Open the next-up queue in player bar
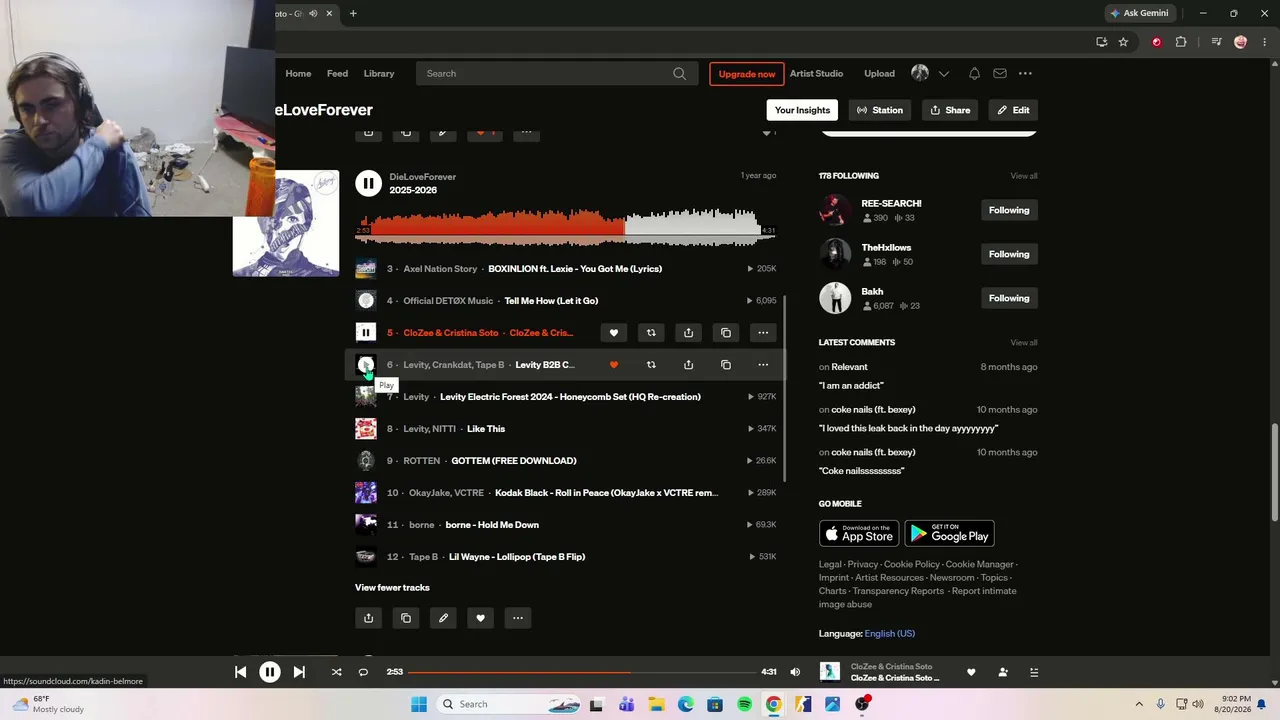The width and height of the screenshot is (1280, 720). pos(1035,672)
